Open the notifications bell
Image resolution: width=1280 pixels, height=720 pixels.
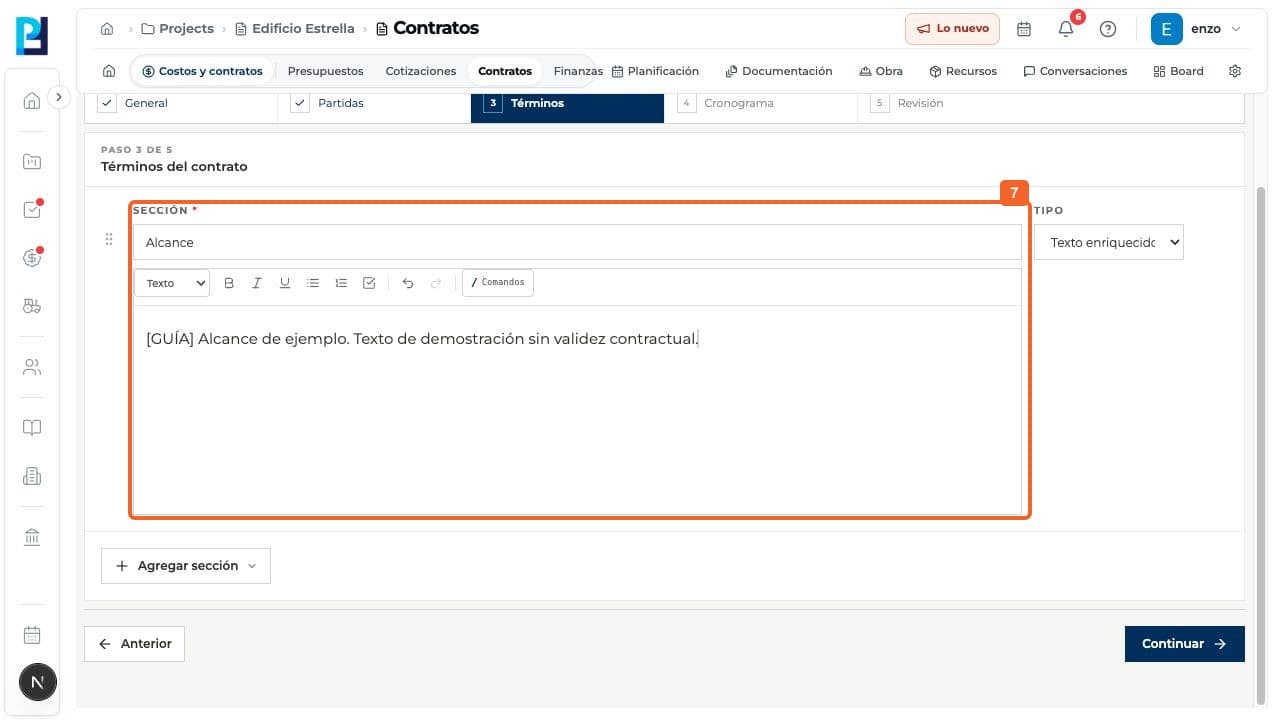pyautogui.click(x=1066, y=29)
